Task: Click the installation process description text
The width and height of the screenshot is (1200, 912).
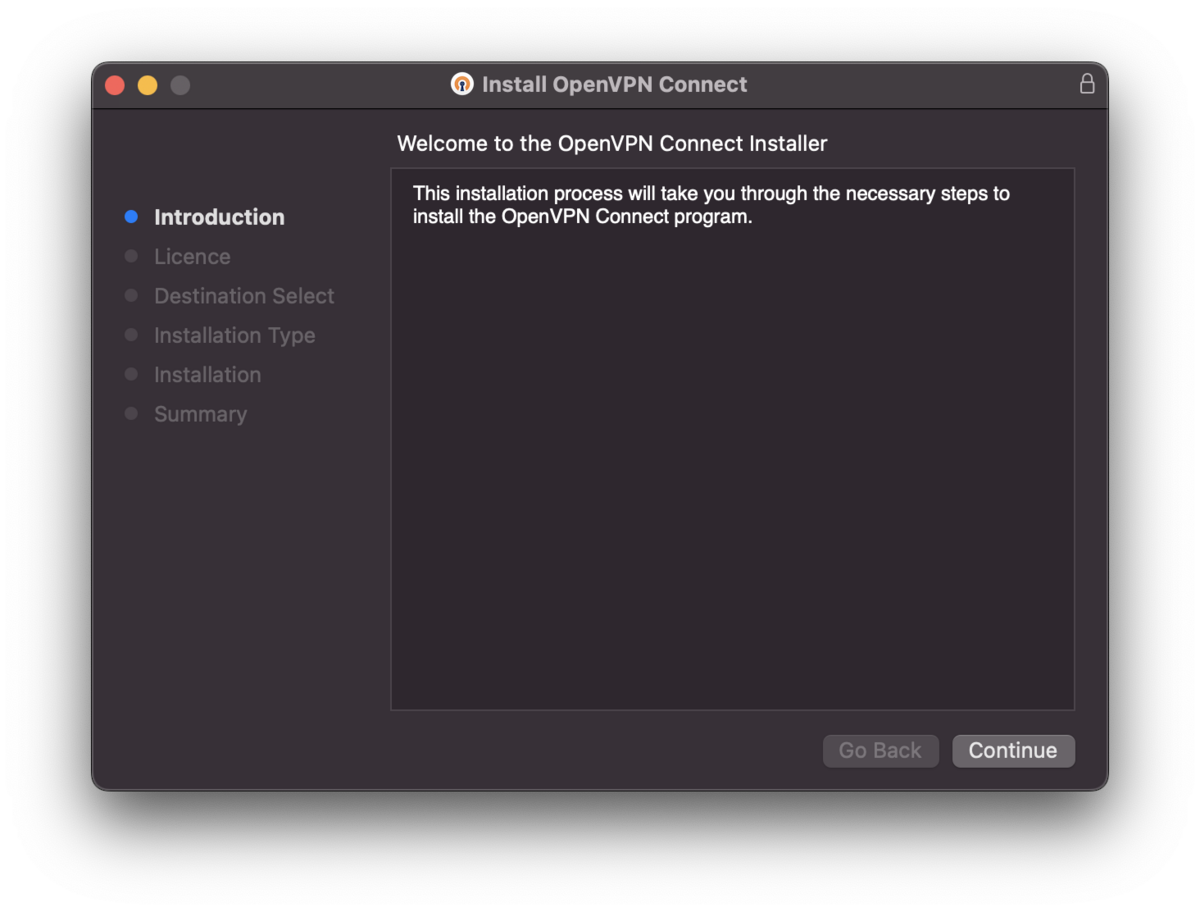Action: [711, 205]
